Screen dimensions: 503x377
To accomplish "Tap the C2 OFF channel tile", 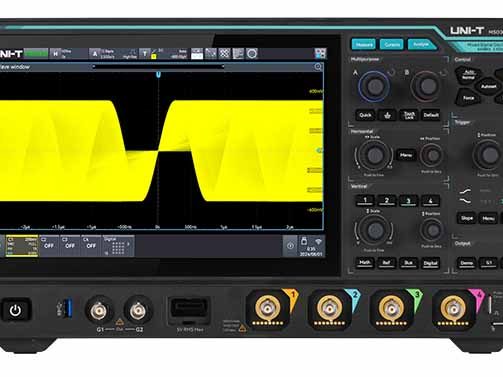I will [49, 246].
